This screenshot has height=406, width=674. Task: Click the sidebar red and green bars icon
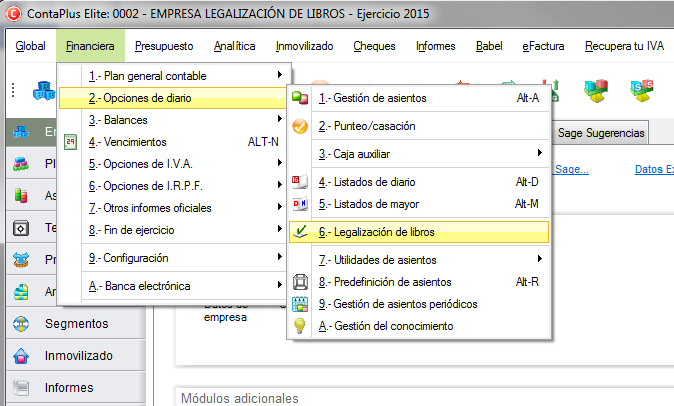pos(21,195)
